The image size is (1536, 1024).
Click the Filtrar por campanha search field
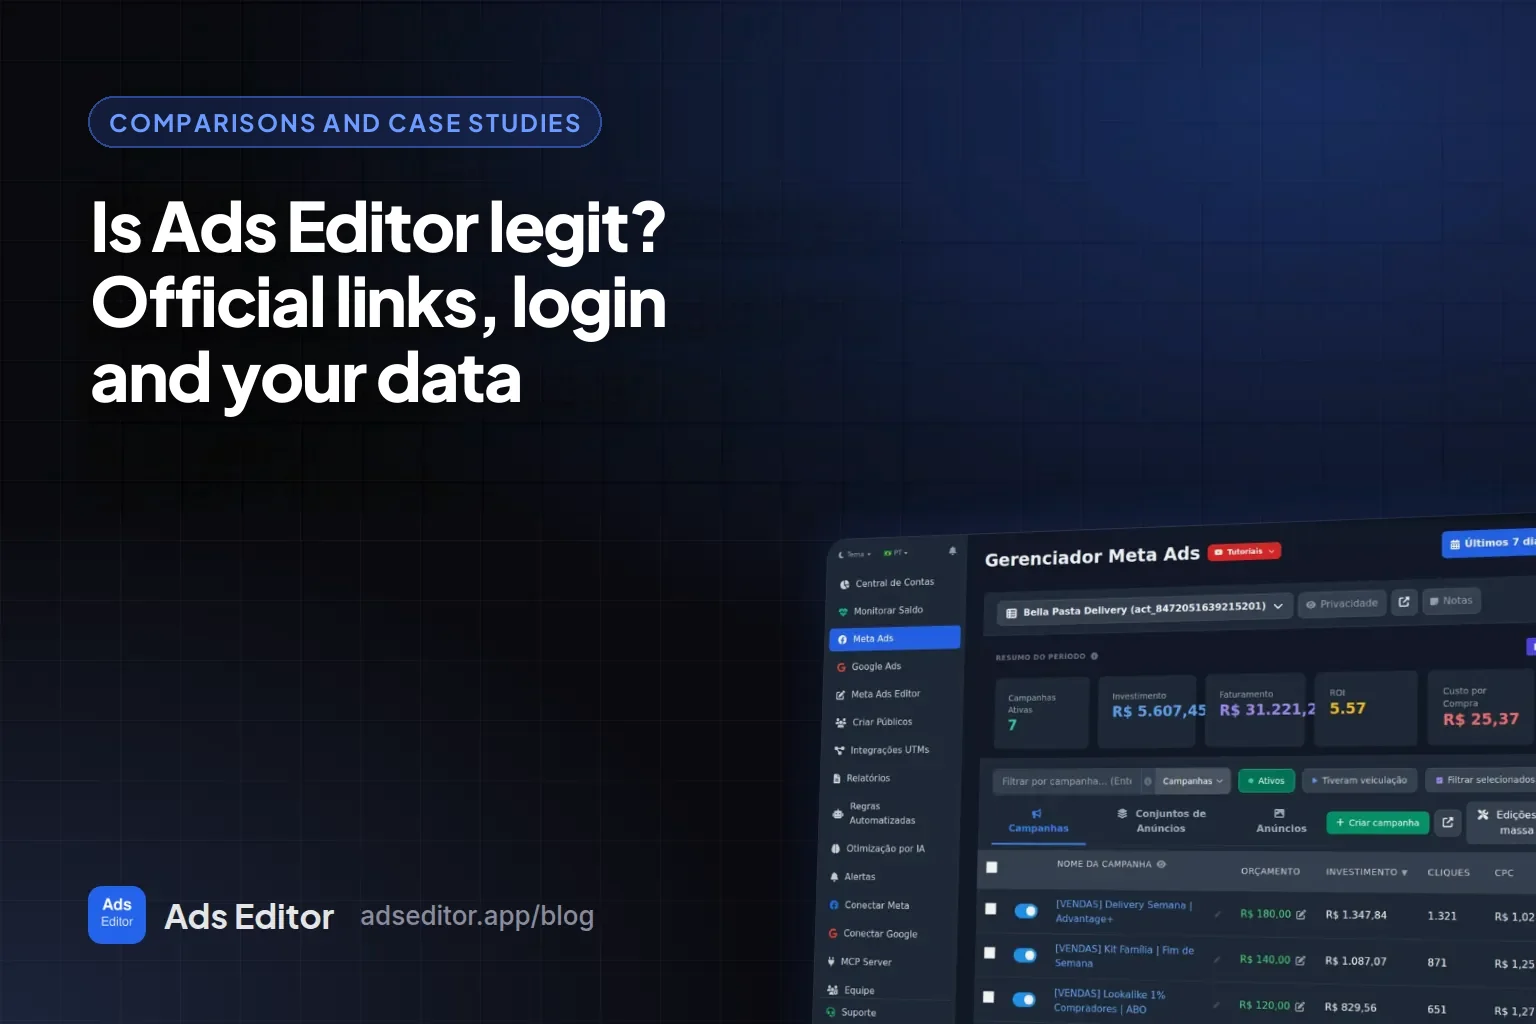tap(1066, 781)
